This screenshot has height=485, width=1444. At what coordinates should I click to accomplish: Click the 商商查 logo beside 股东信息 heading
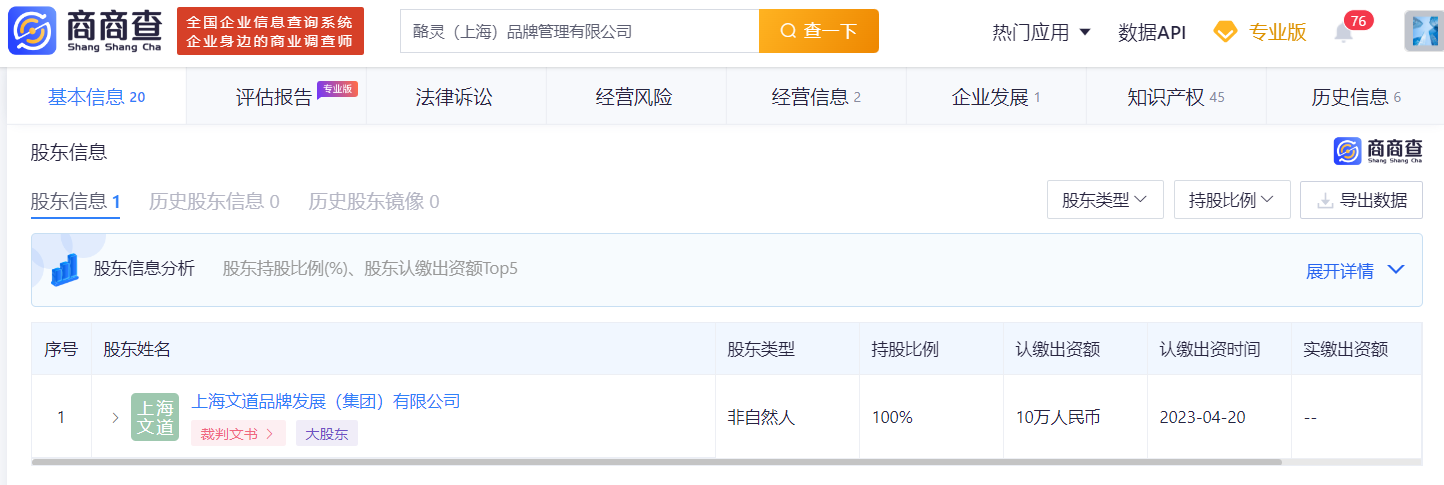[x=1377, y=151]
